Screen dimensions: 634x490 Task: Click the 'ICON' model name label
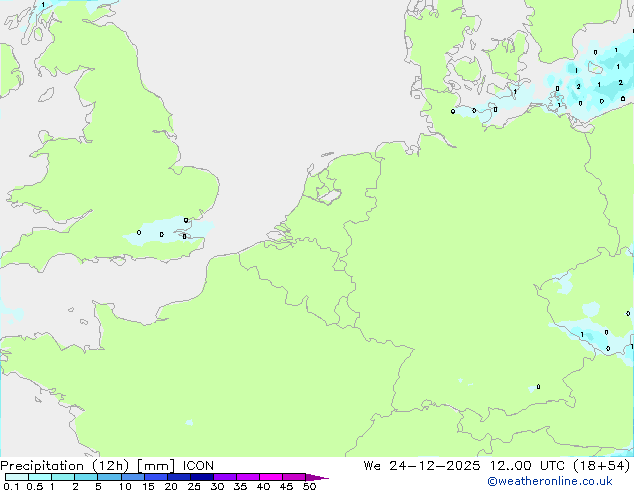(198, 466)
